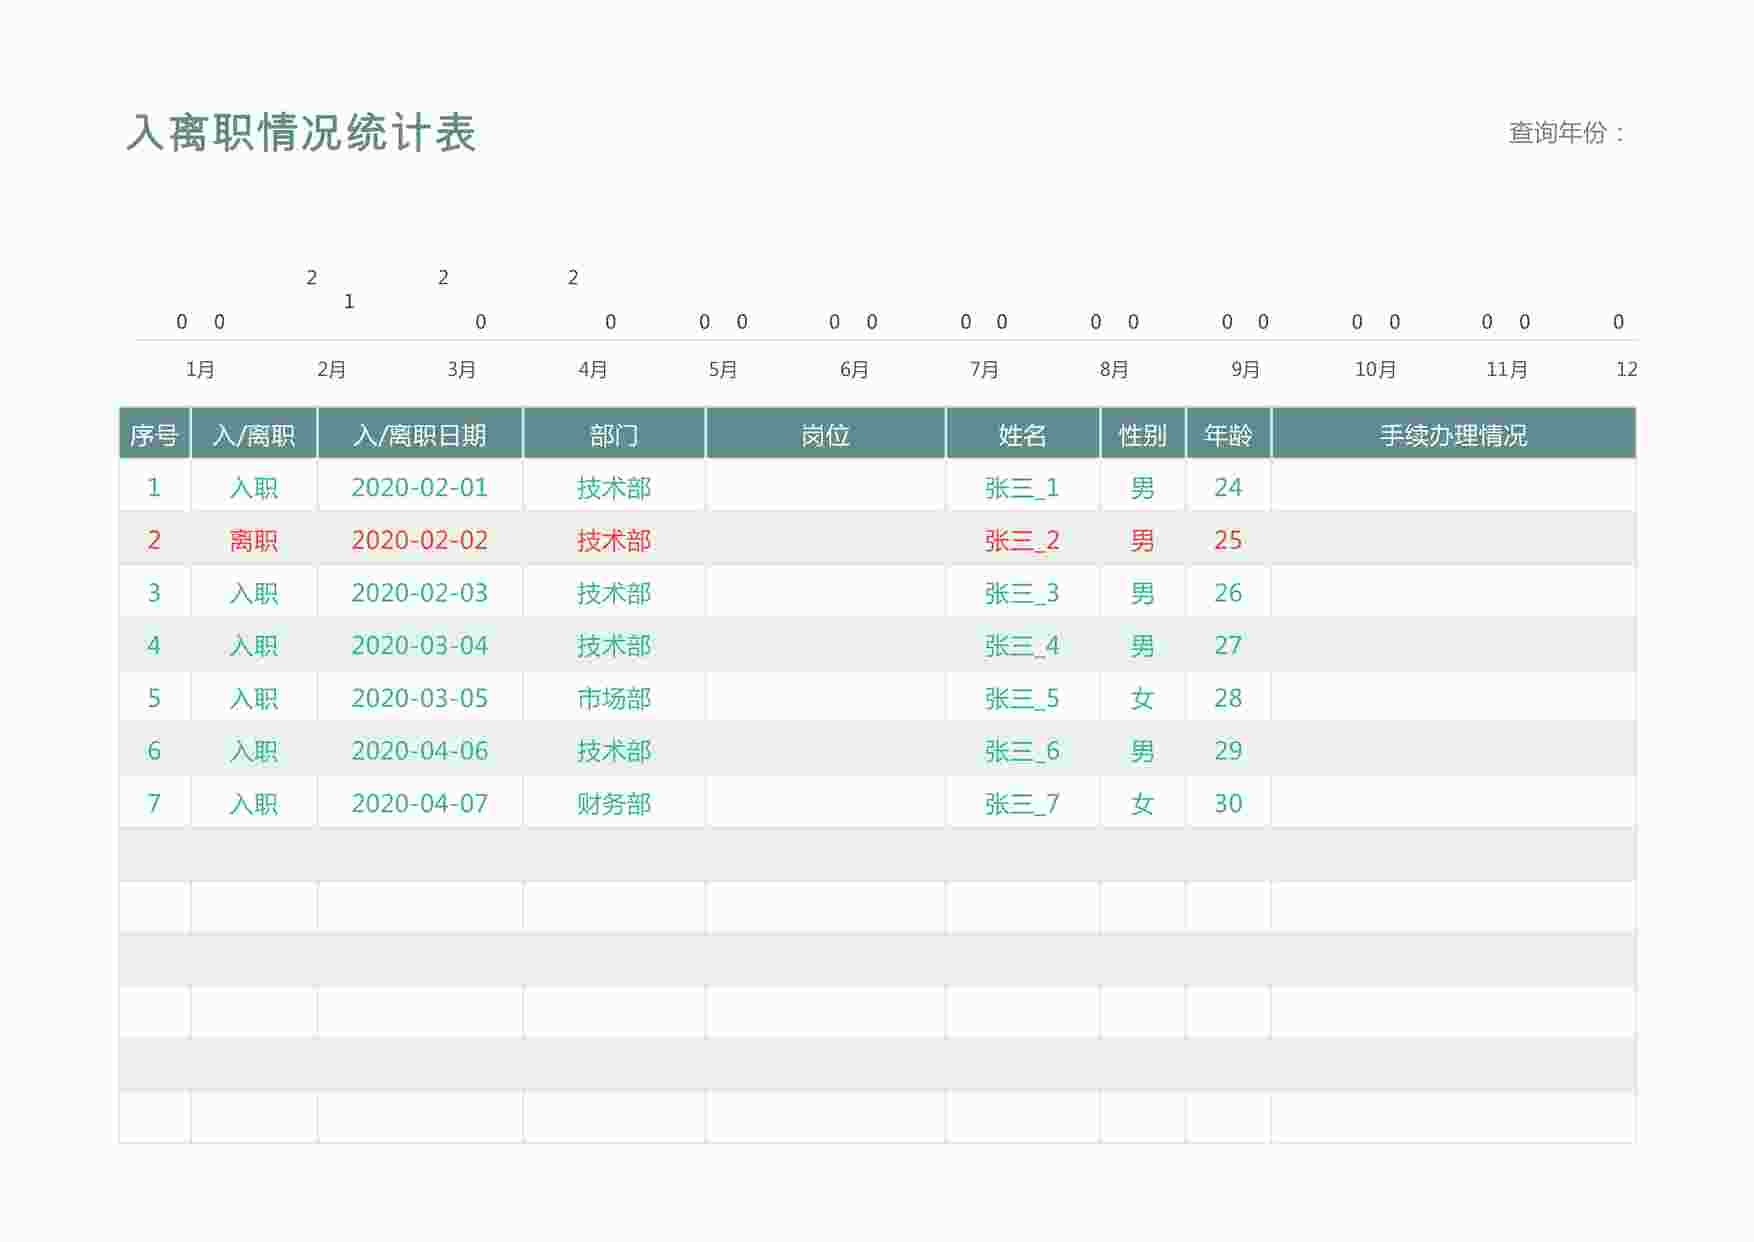Image resolution: width=1754 pixels, height=1242 pixels.
Task: Click the chart data label 1 above 2月
Action: (349, 301)
